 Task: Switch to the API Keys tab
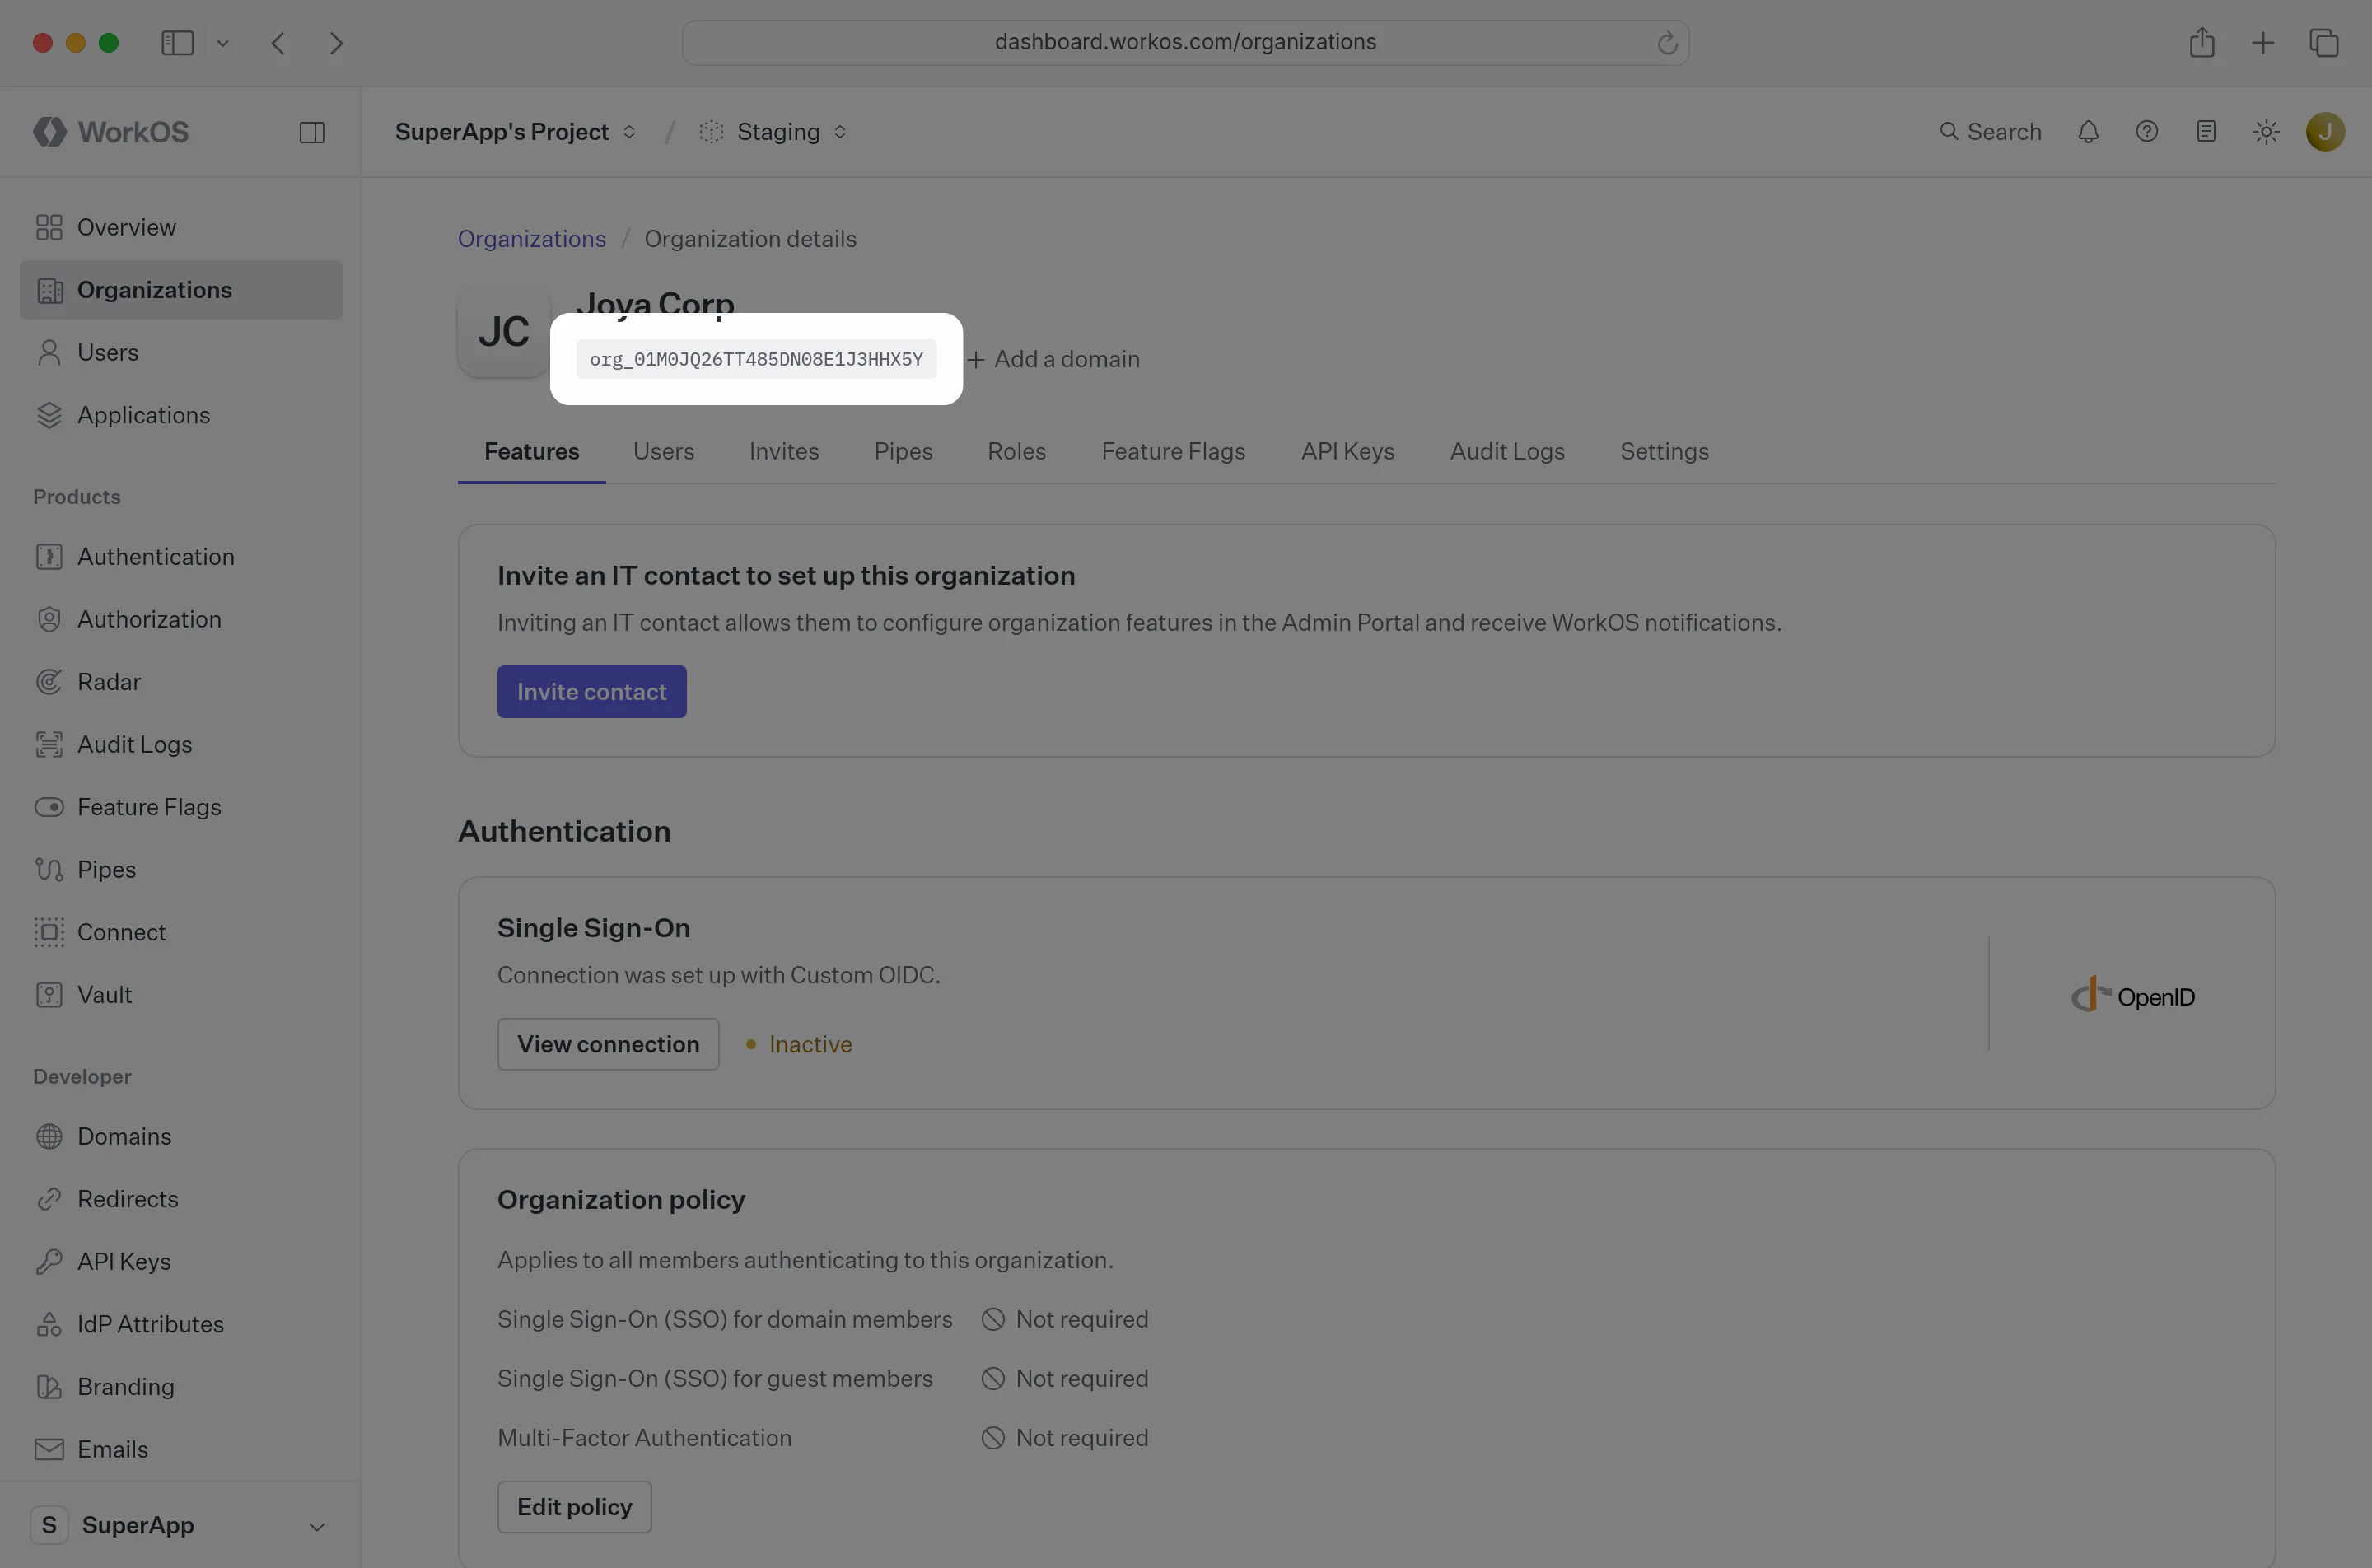pos(1348,451)
